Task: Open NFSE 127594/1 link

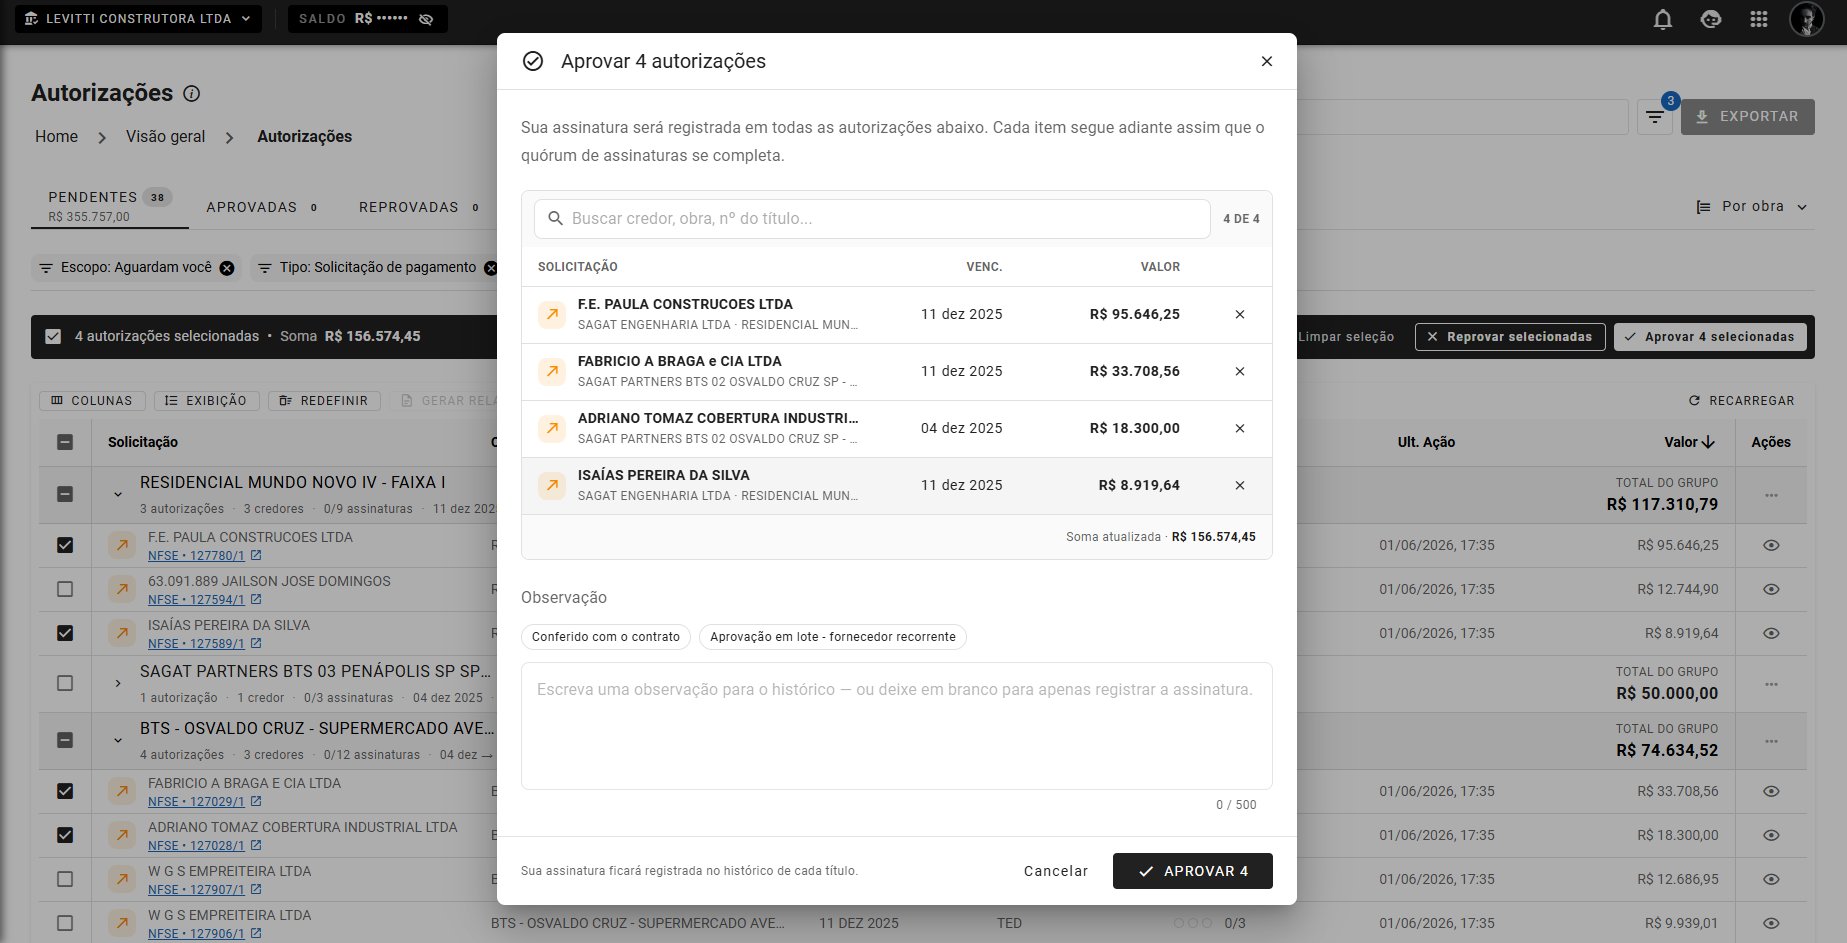Action: point(196,600)
